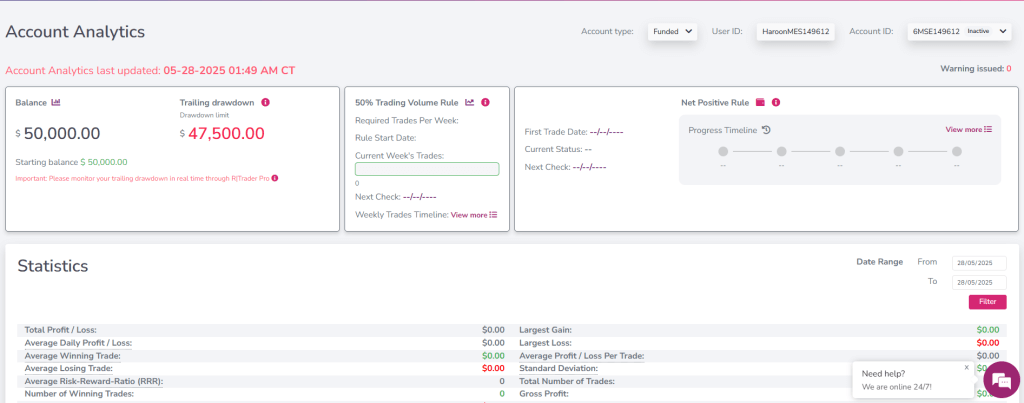
Task: Click the Warning issued: 0 text
Action: tap(976, 68)
